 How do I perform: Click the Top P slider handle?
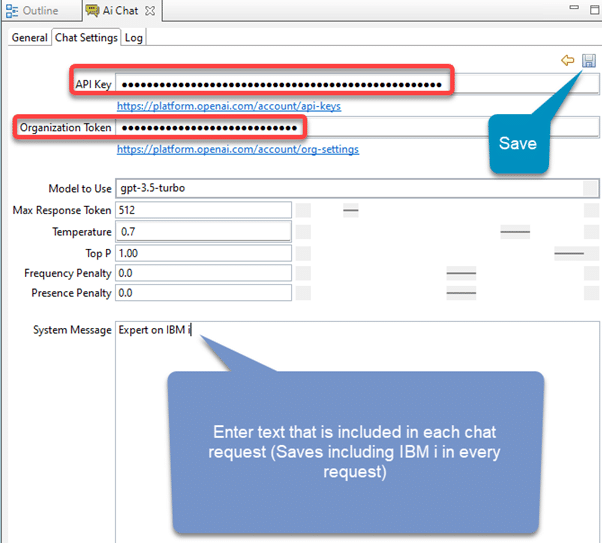[x=569, y=254]
